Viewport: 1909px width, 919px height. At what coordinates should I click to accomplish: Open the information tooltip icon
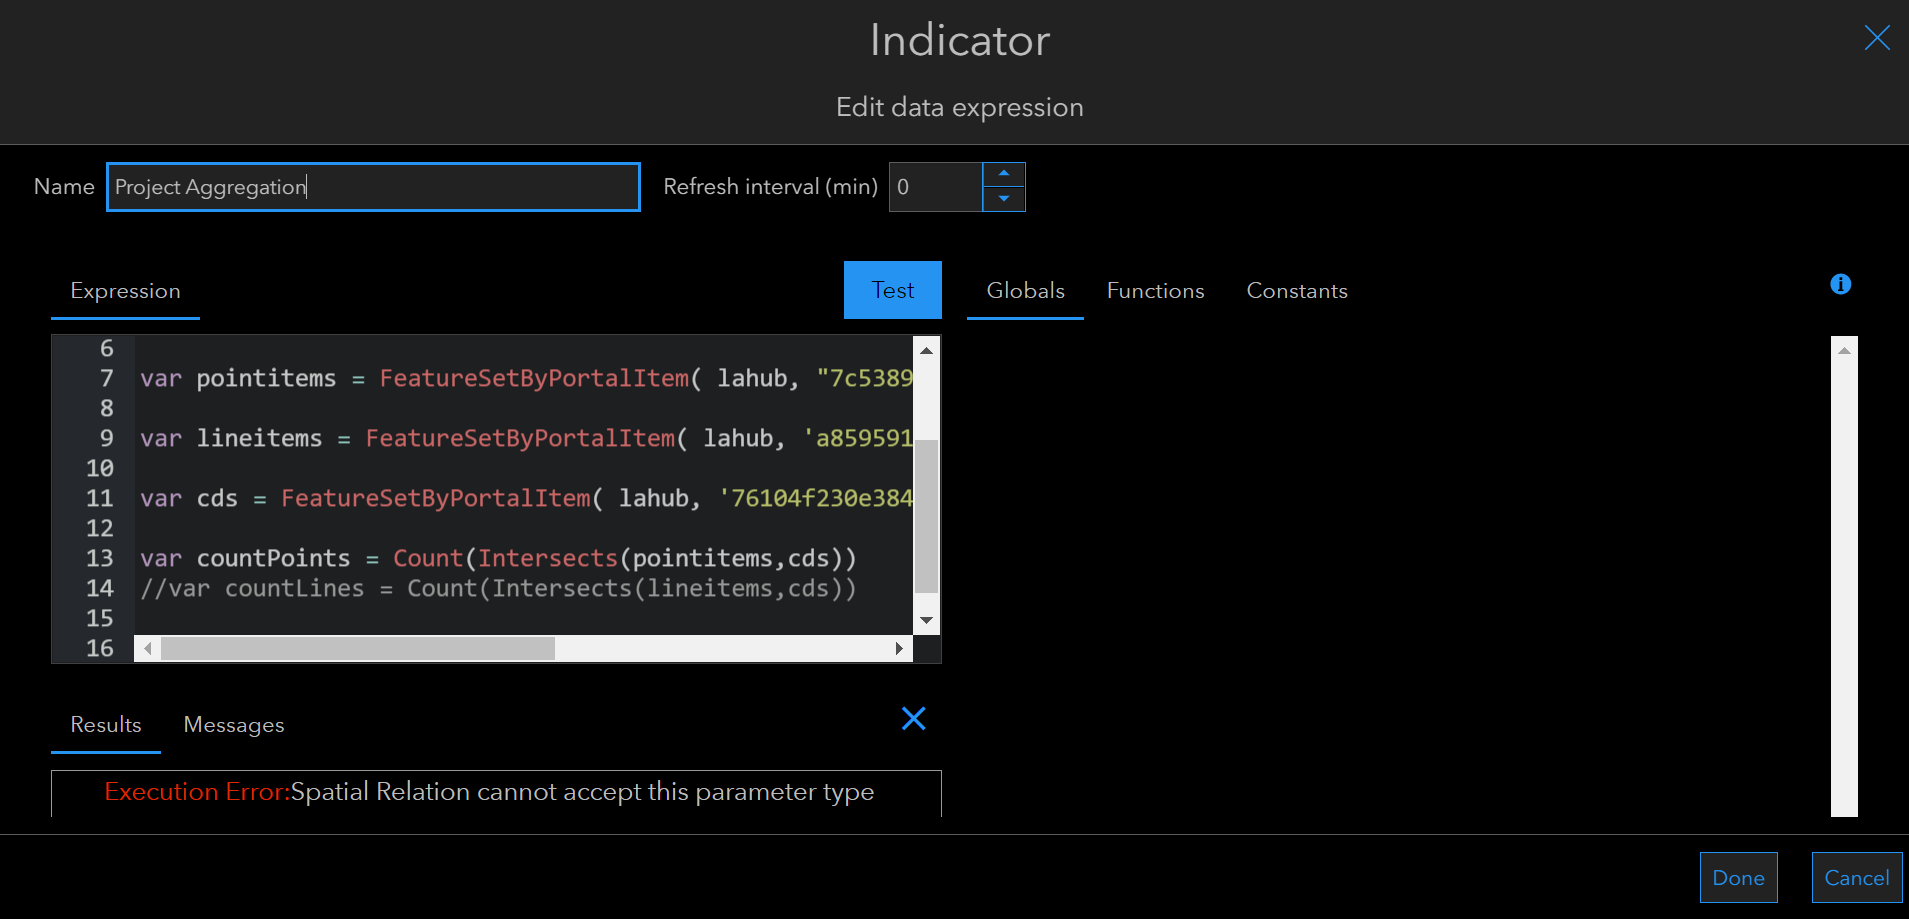1840,284
